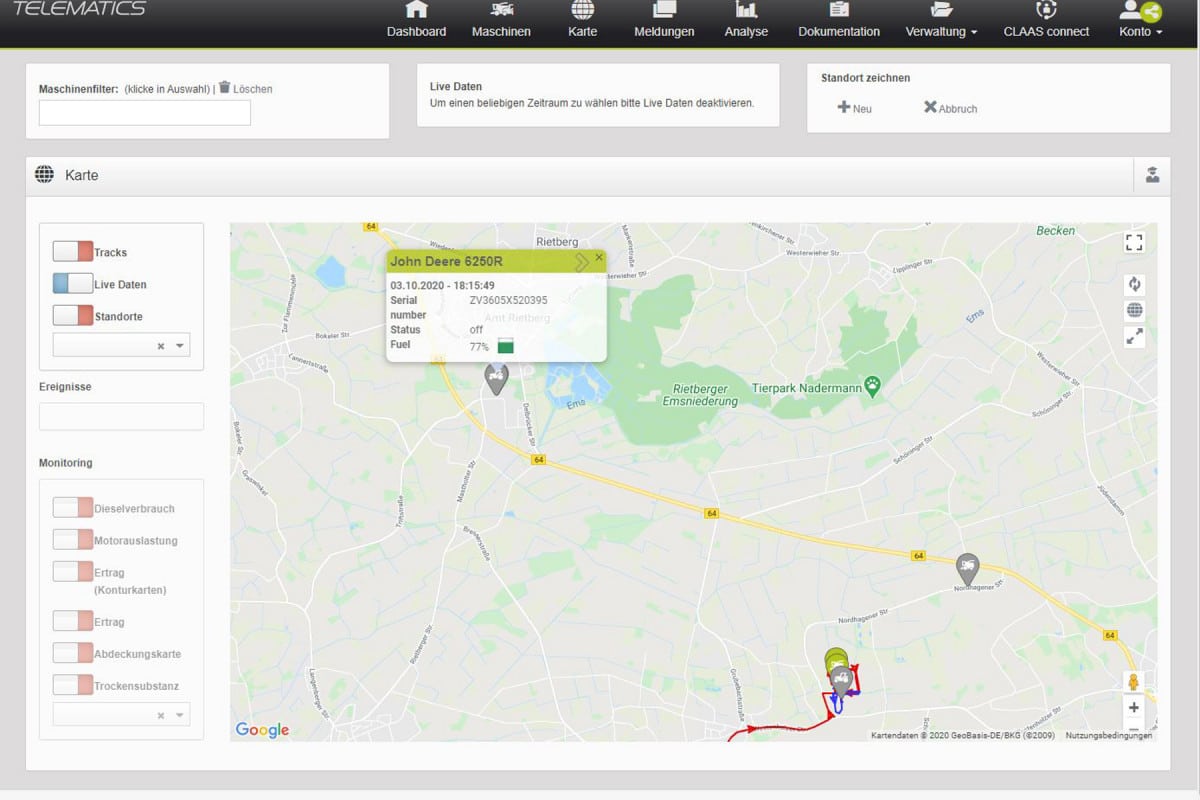The width and height of the screenshot is (1200, 800).
Task: Expand the dropdown below Trockensubstanz
Action: pos(180,715)
